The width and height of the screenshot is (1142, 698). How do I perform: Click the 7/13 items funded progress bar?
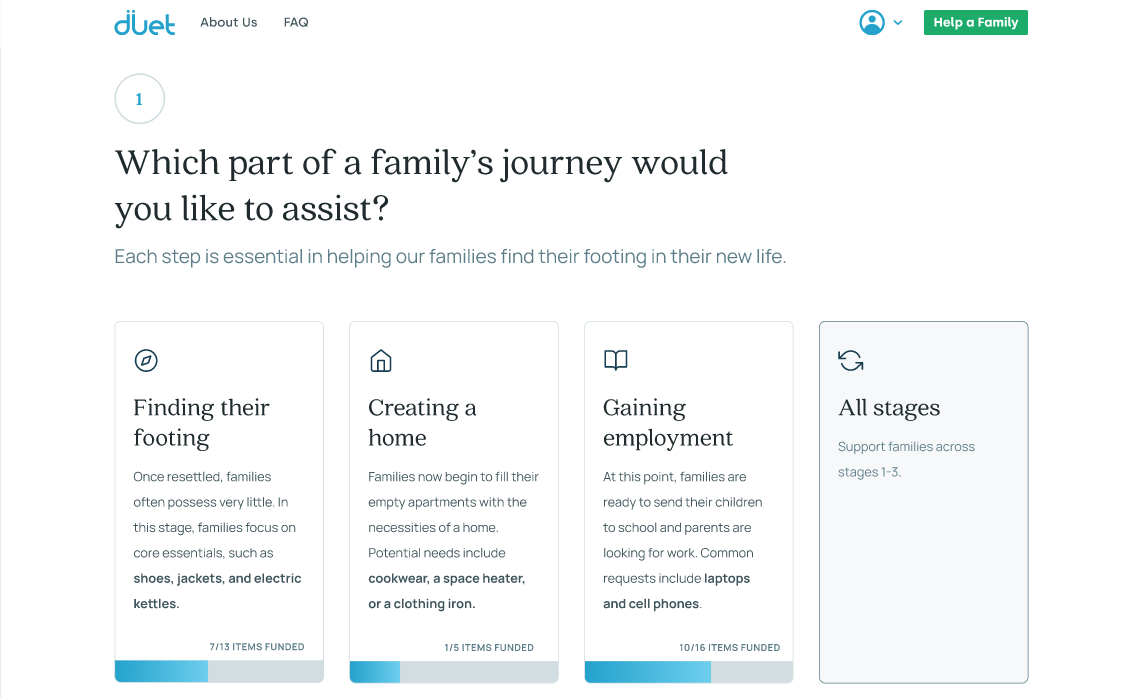219,671
